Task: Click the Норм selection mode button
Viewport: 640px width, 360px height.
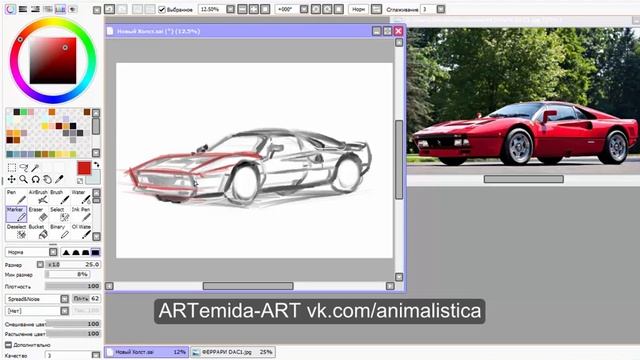Action: [358, 9]
